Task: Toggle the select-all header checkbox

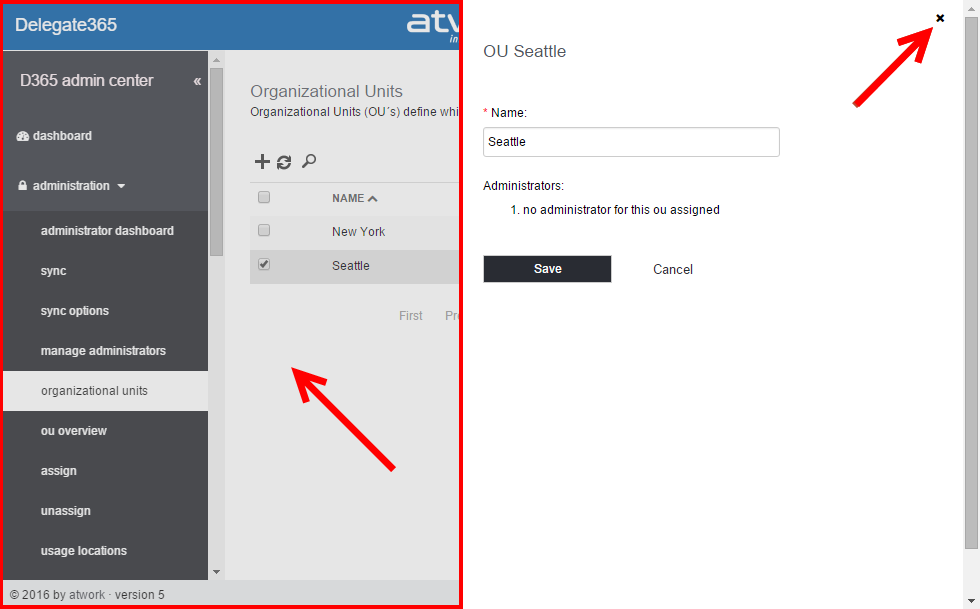Action: coord(264,197)
